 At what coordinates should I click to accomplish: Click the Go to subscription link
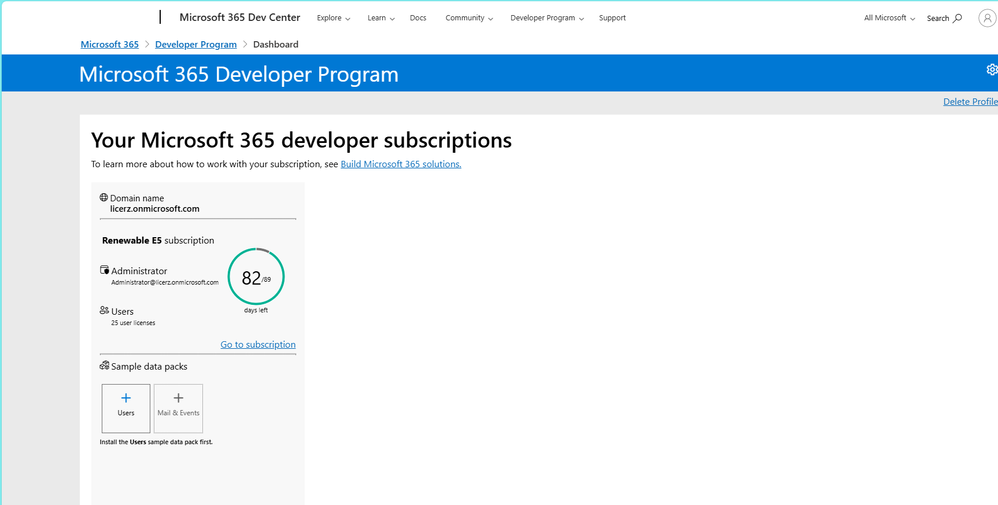tap(258, 345)
